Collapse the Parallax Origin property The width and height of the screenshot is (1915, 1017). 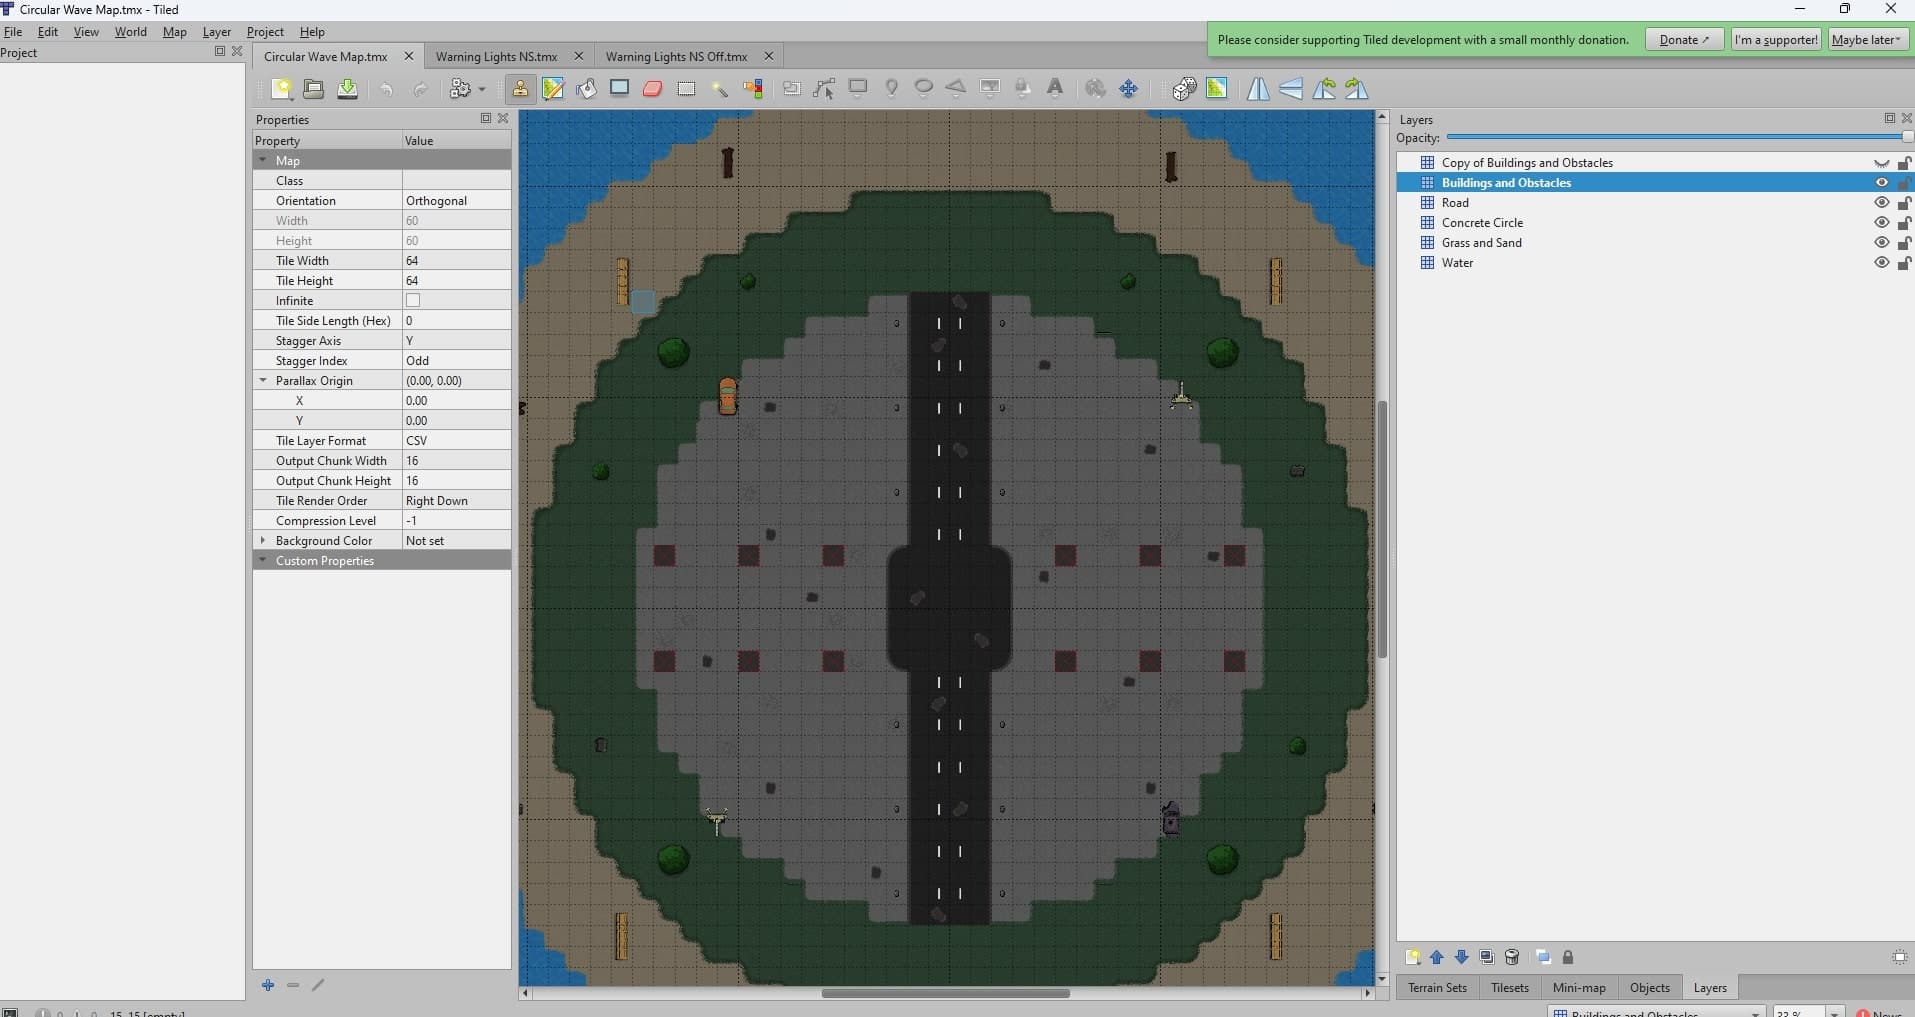(263, 380)
